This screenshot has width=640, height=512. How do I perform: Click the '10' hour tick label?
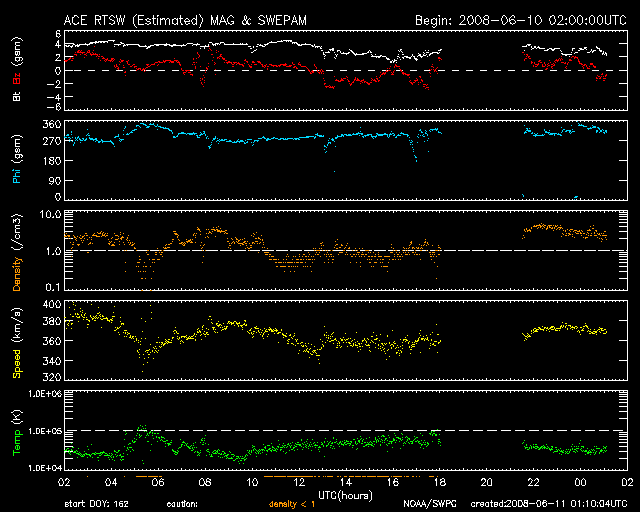pos(252,483)
